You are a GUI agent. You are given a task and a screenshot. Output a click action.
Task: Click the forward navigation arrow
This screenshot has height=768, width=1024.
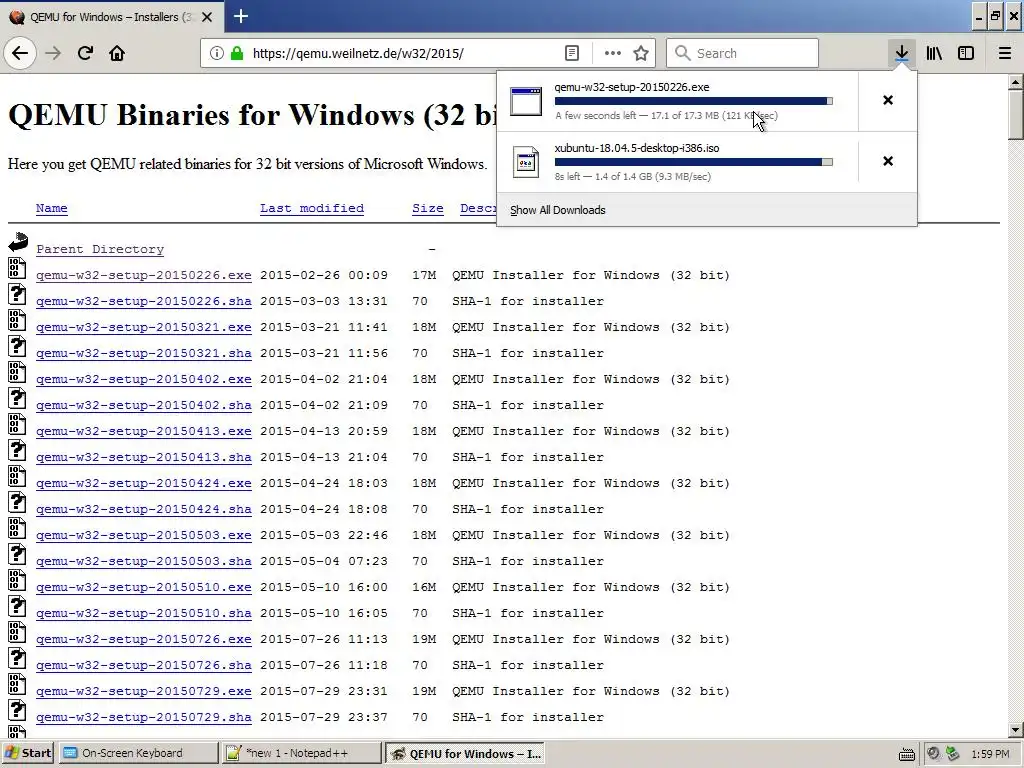pyautogui.click(x=53, y=53)
